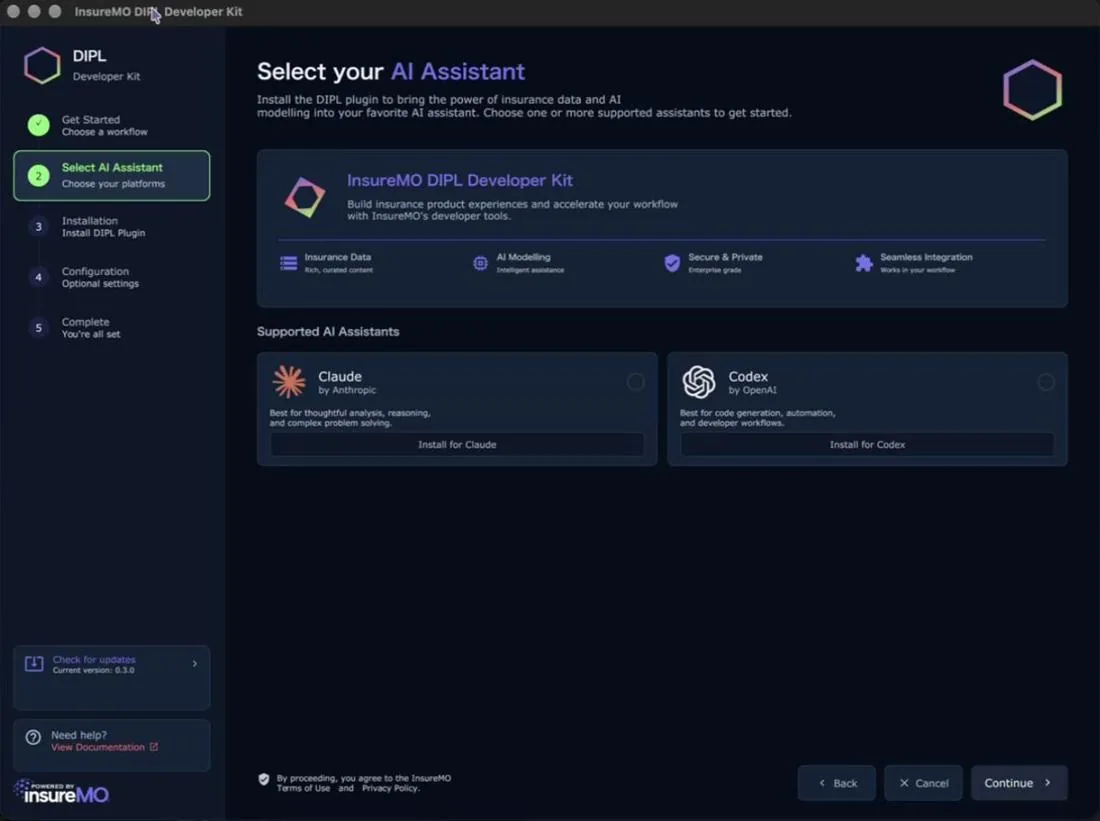
Task: Click "Select your AI Assistant" heading
Action: click(x=391, y=72)
